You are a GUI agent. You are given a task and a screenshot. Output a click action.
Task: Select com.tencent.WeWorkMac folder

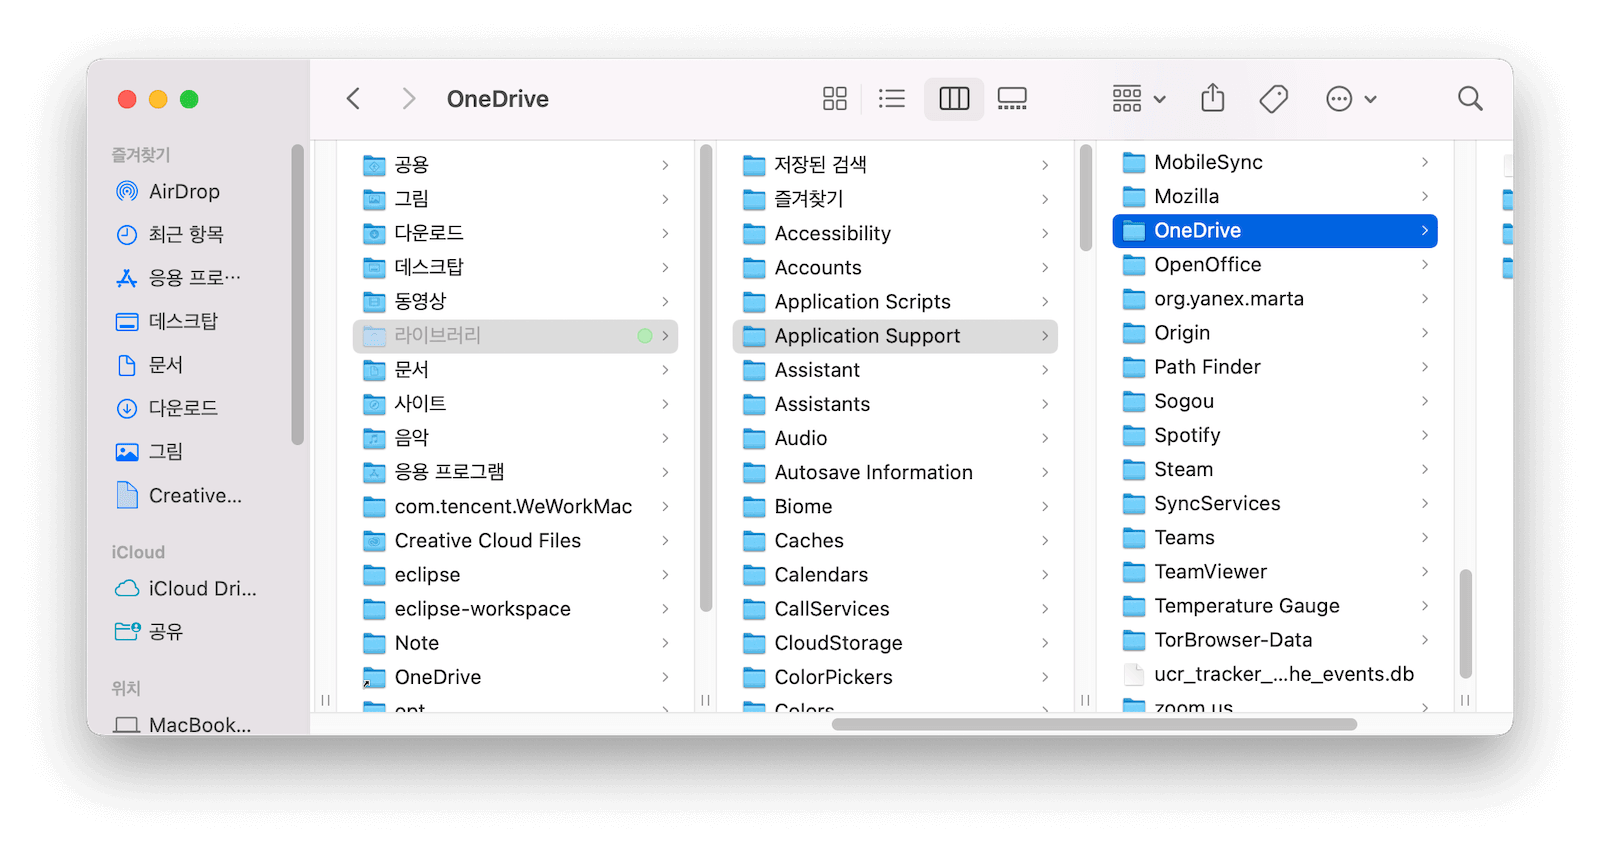click(x=515, y=506)
